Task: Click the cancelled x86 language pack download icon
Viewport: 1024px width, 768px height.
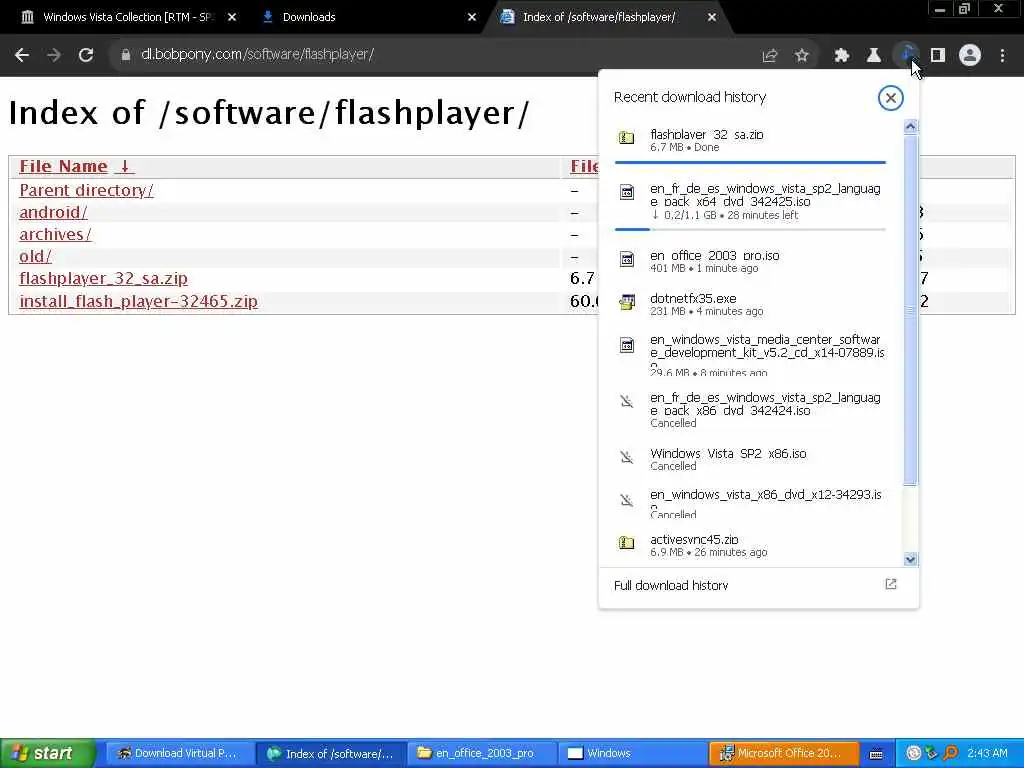Action: pos(626,402)
